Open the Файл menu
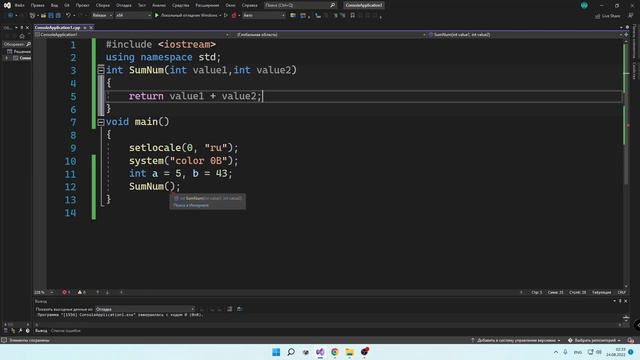The height and width of the screenshot is (360, 640). coord(19,5)
